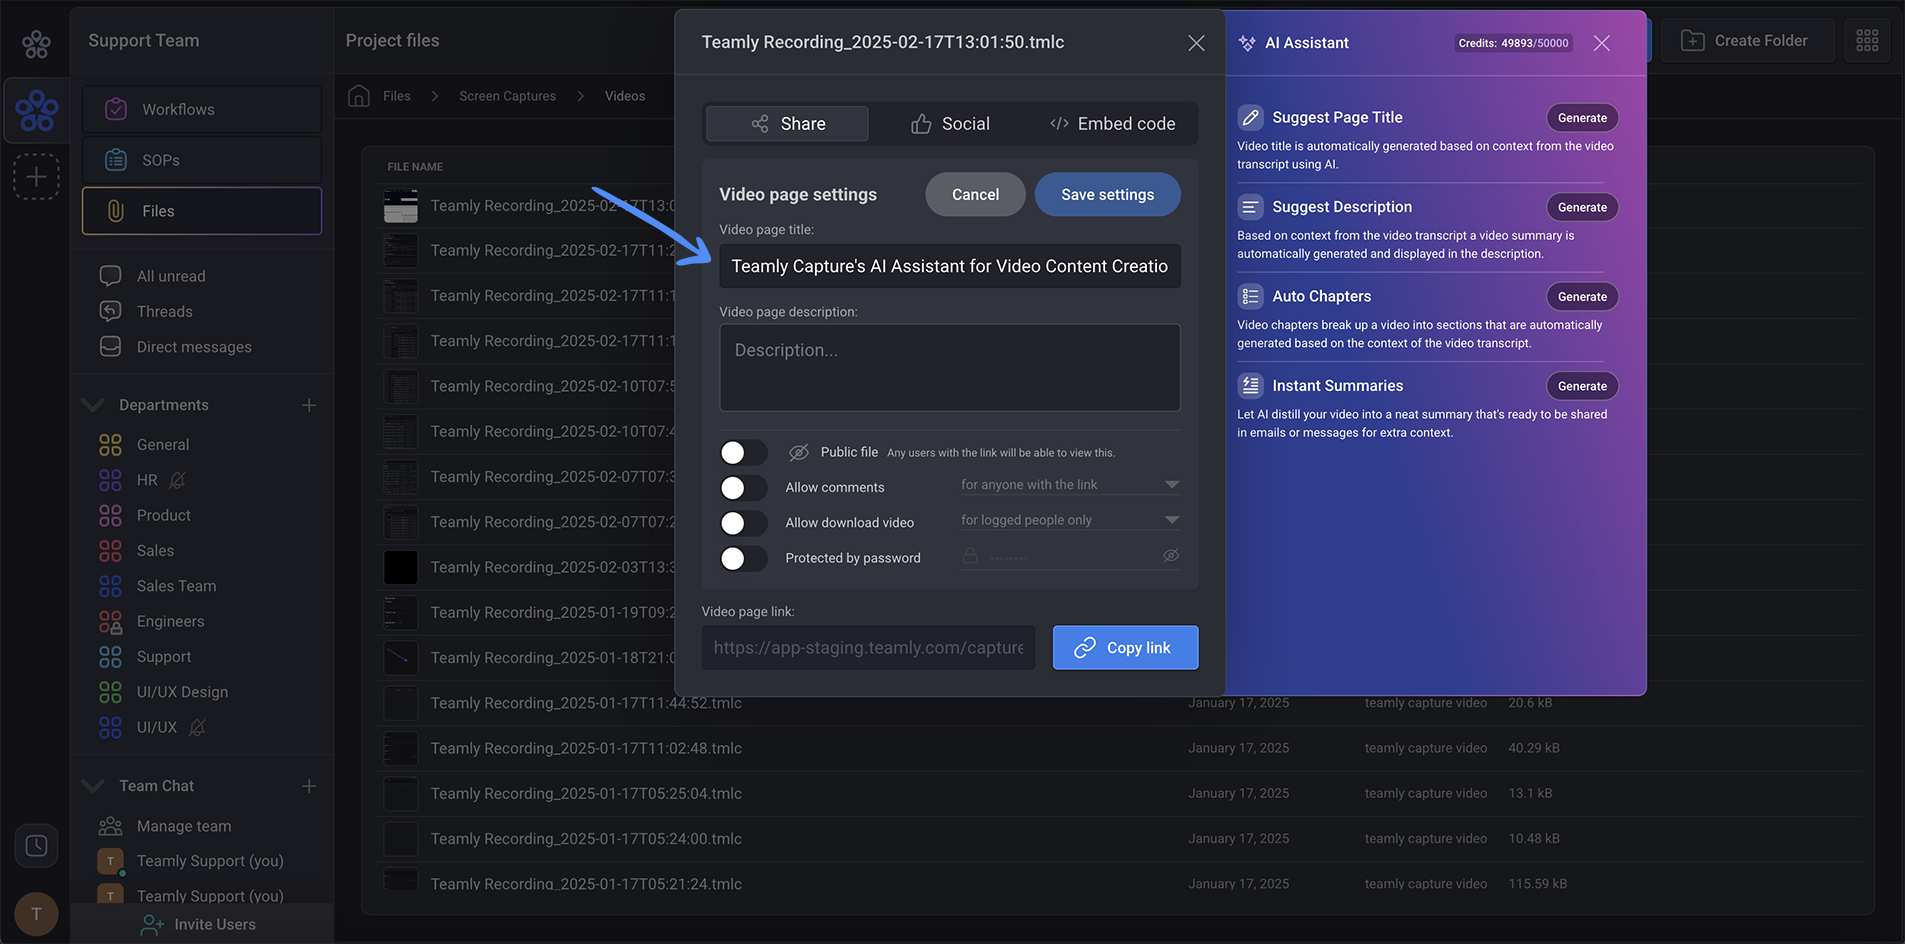Toggle Allow comments switch
This screenshot has width=1905, height=944.
pyautogui.click(x=743, y=488)
